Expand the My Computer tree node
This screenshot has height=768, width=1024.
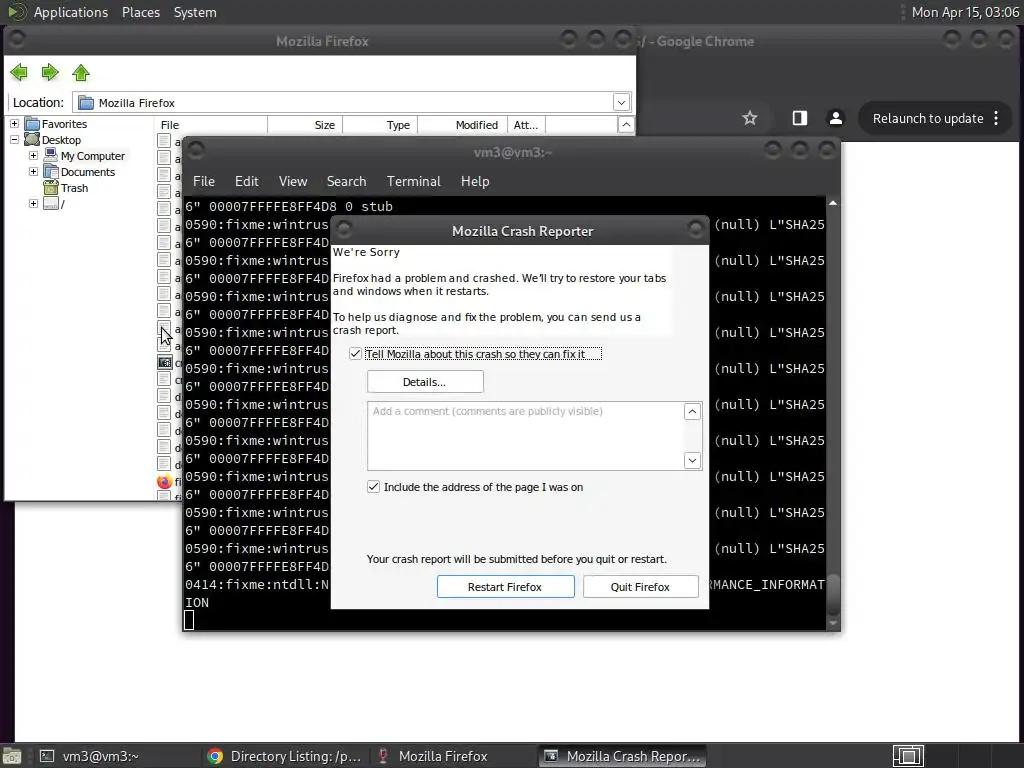[x=33, y=155]
